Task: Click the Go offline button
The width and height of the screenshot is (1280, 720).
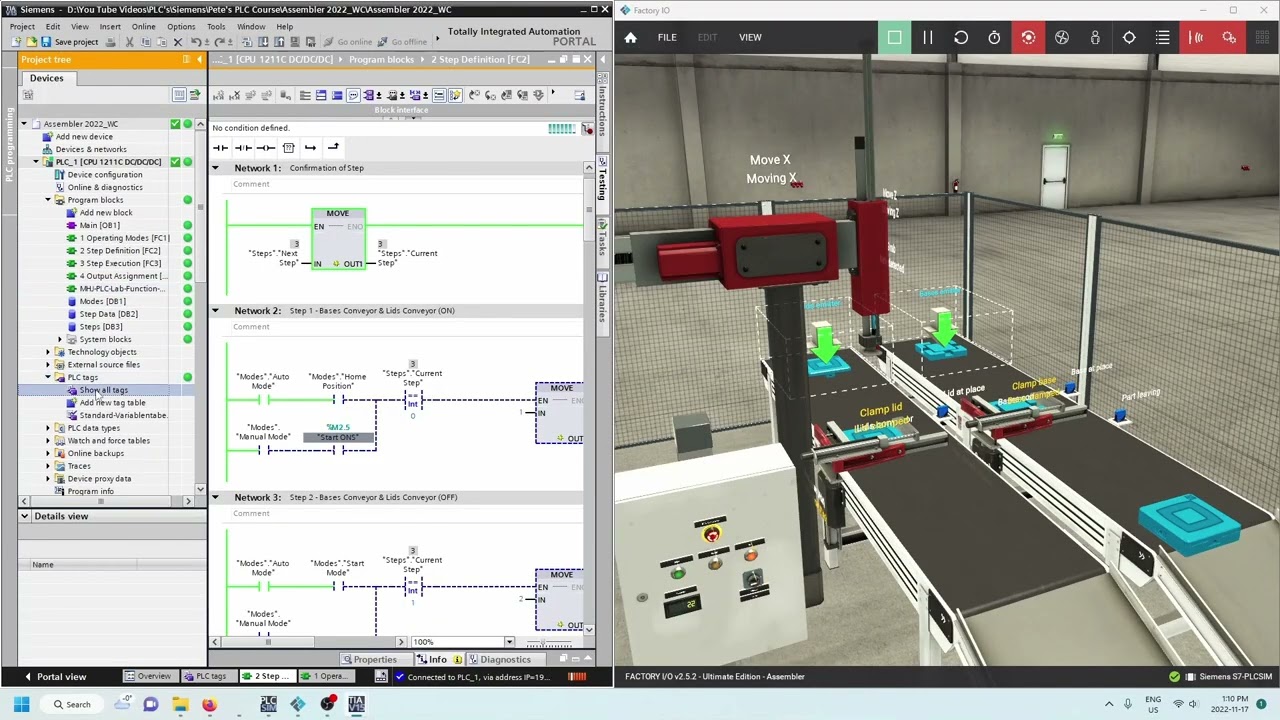Action: coord(402,42)
